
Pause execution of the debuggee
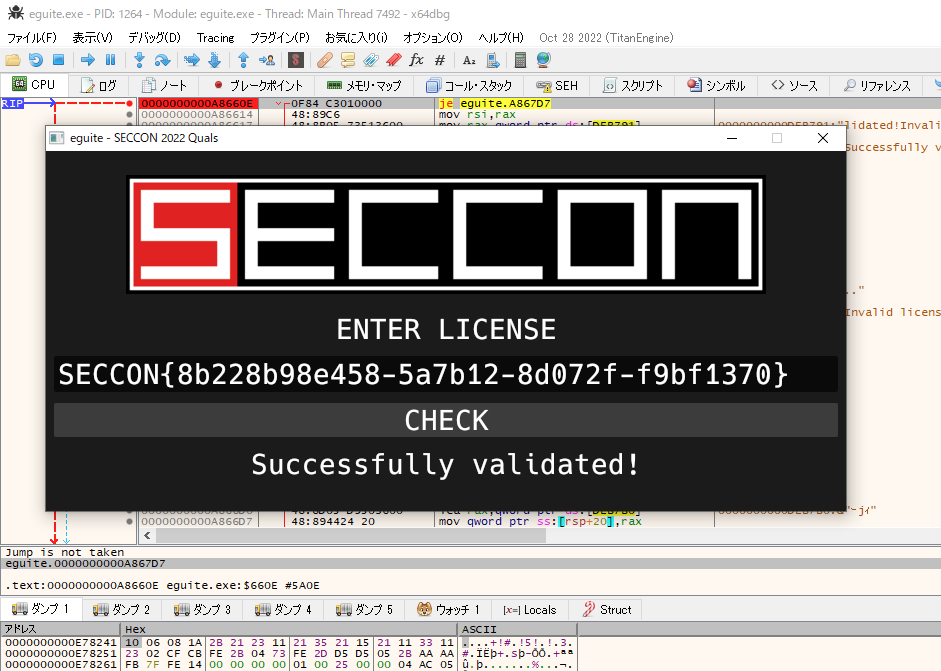110,60
